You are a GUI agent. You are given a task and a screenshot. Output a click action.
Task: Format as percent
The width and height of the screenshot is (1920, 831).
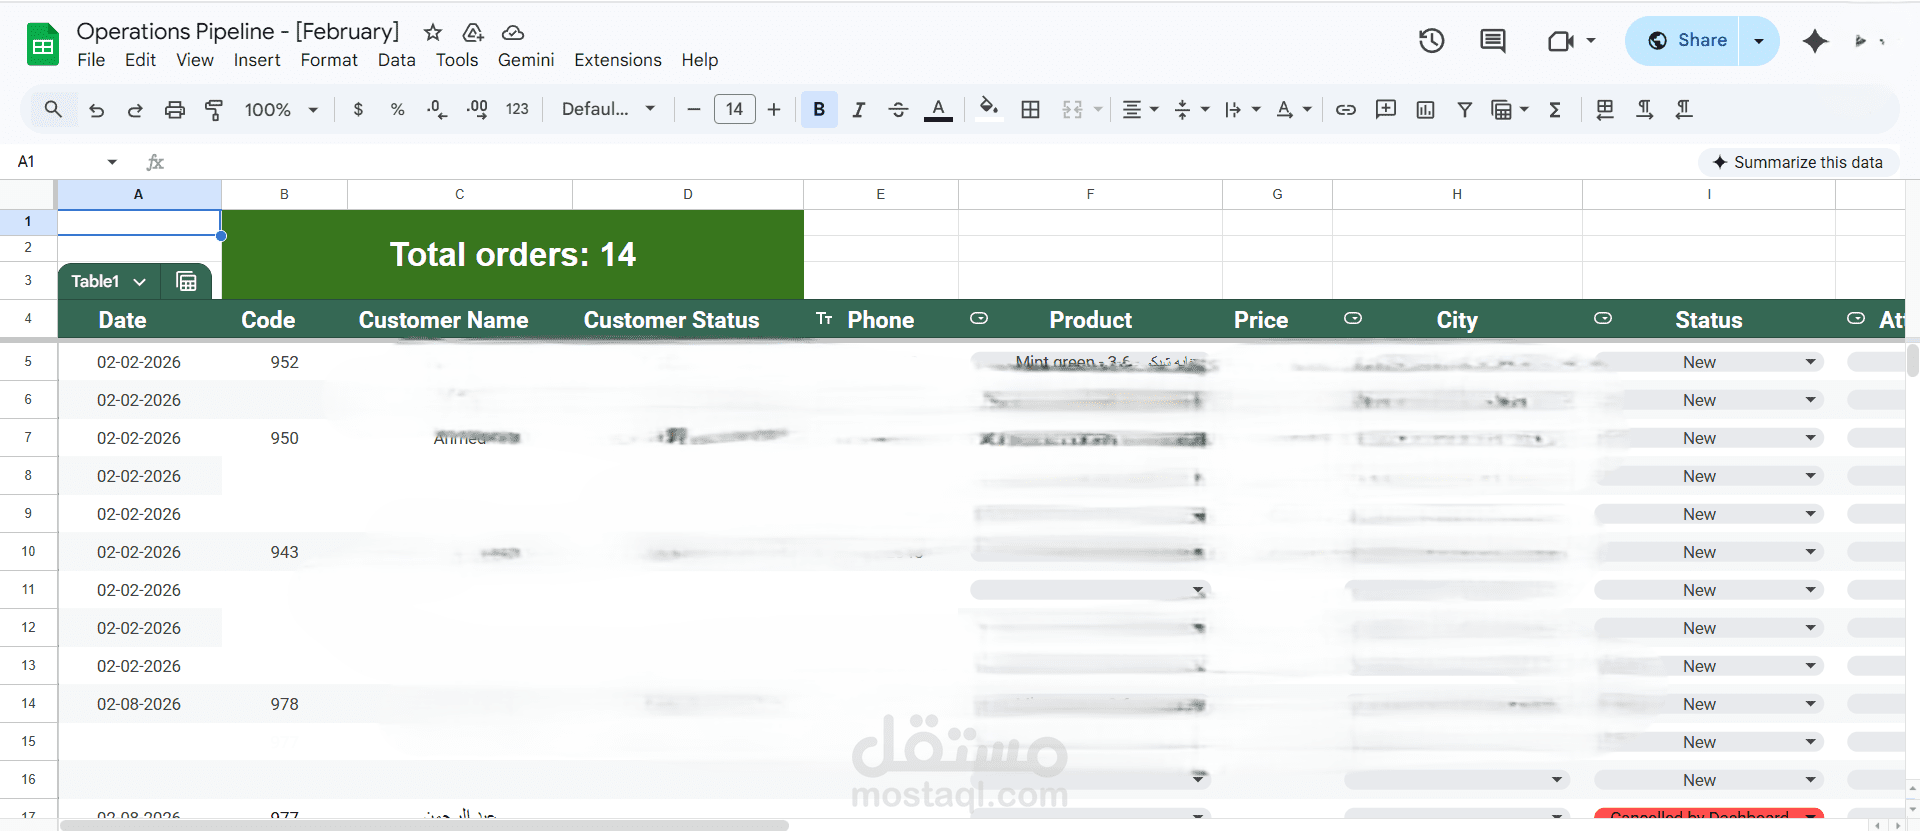[x=397, y=109]
